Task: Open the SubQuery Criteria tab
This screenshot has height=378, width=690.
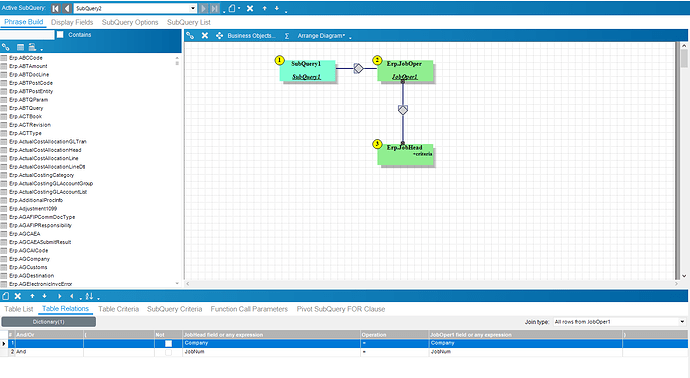Action: pyautogui.click(x=174, y=309)
